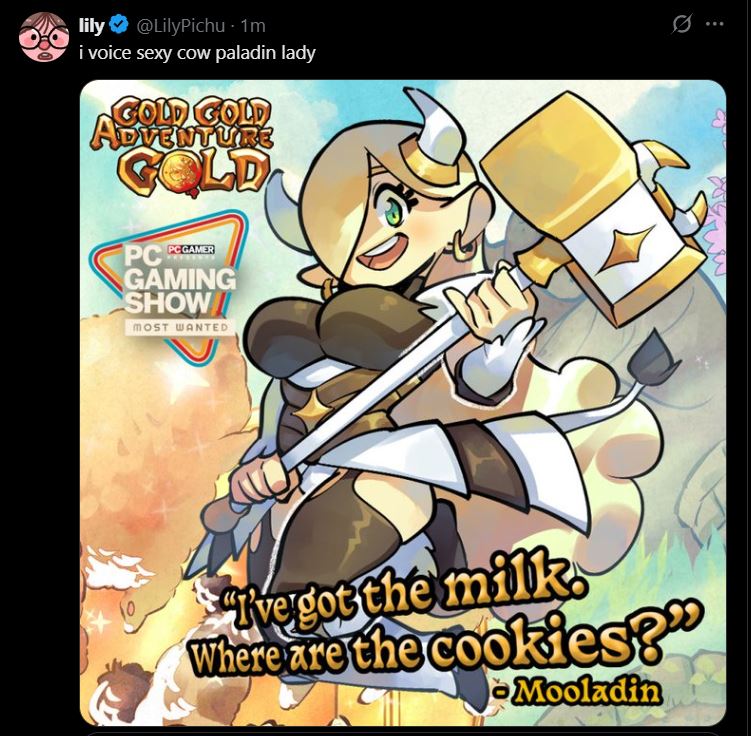Click the display name "lily"
Screen dimensions: 751x736
click(91, 25)
